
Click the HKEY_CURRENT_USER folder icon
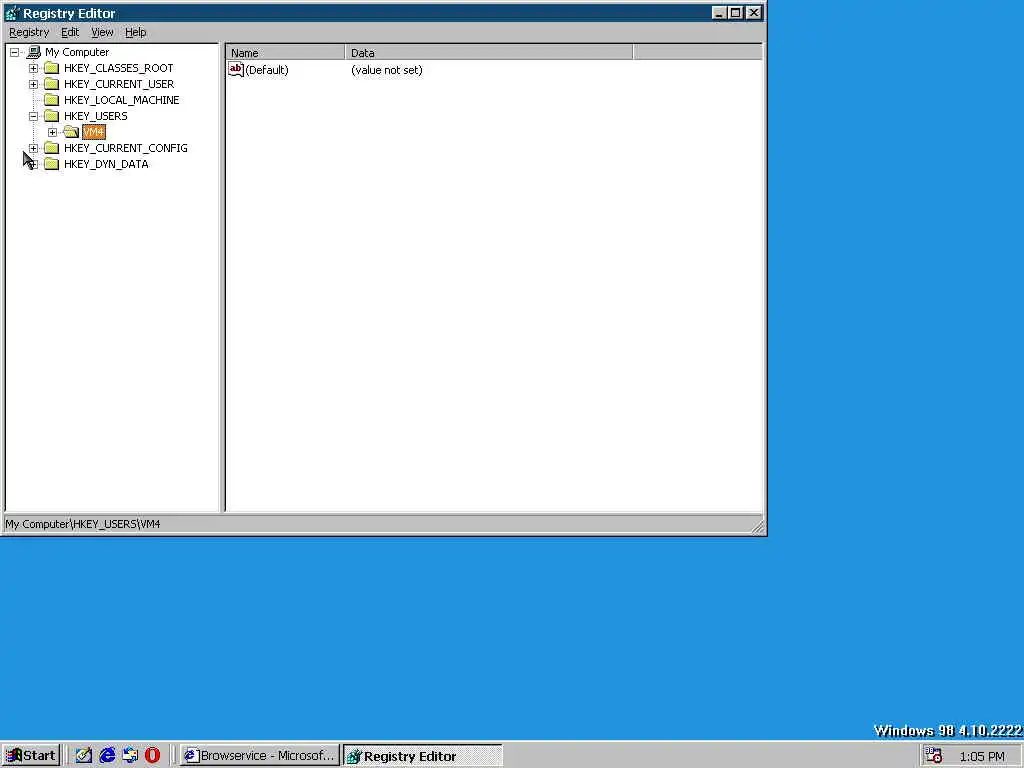(52, 84)
